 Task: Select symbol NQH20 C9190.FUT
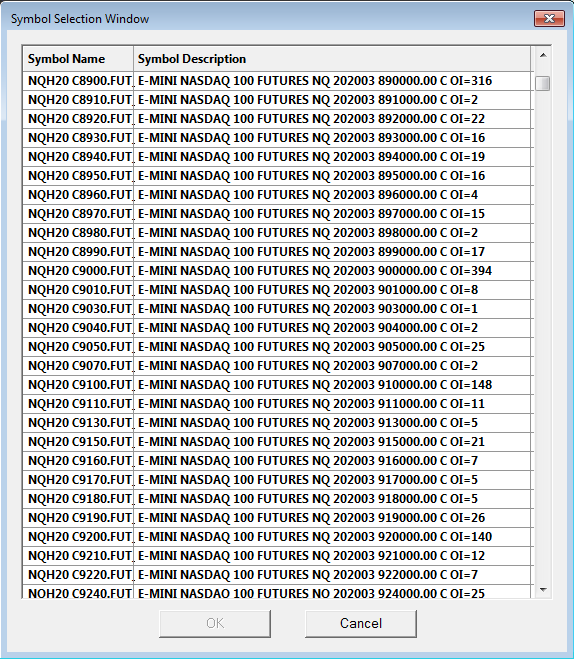click(78, 517)
